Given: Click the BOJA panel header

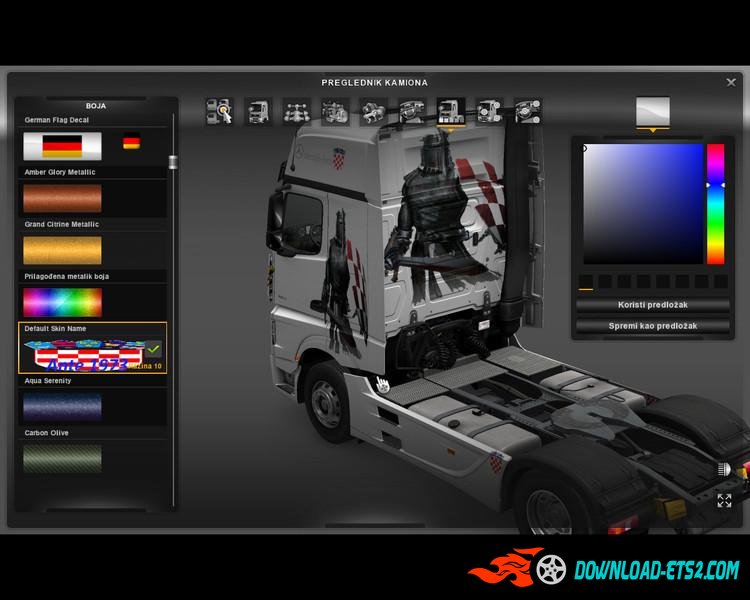Looking at the screenshot, I should click(96, 106).
